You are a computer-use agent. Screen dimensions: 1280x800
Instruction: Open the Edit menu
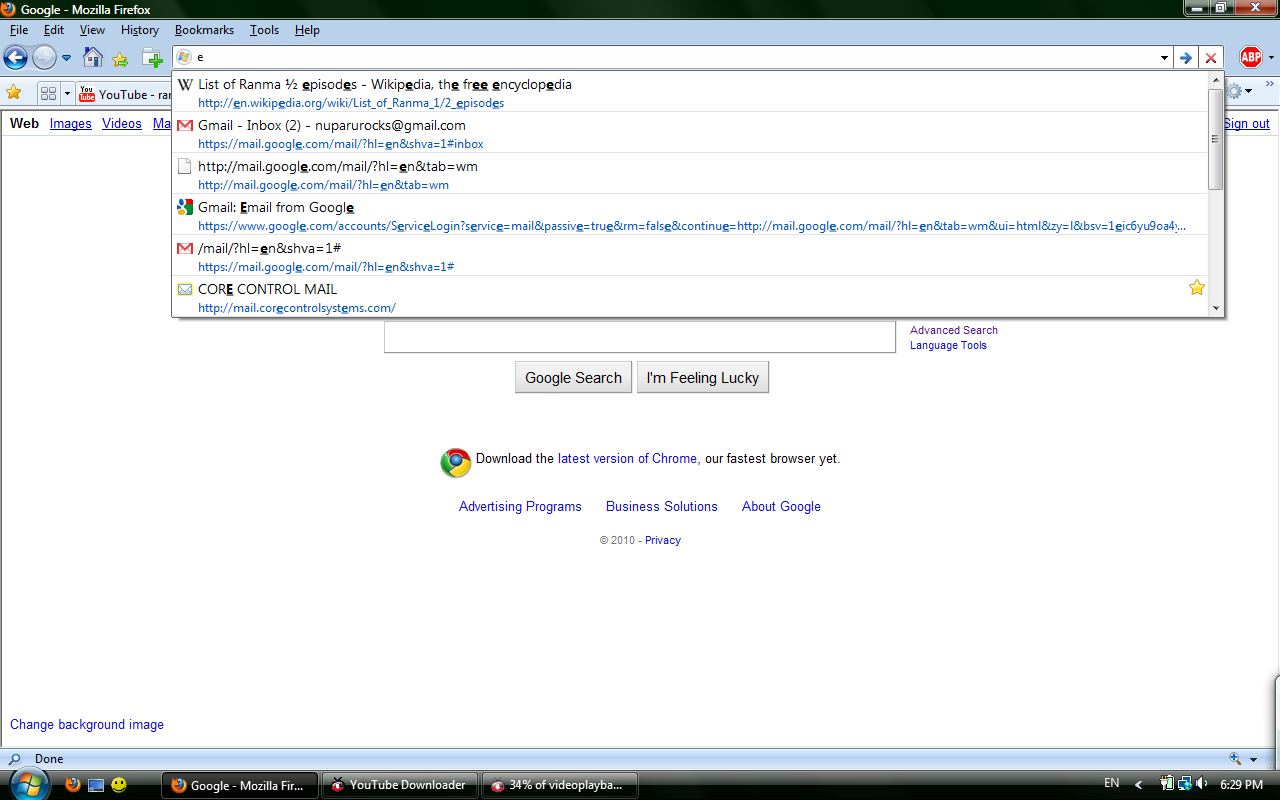[54, 30]
